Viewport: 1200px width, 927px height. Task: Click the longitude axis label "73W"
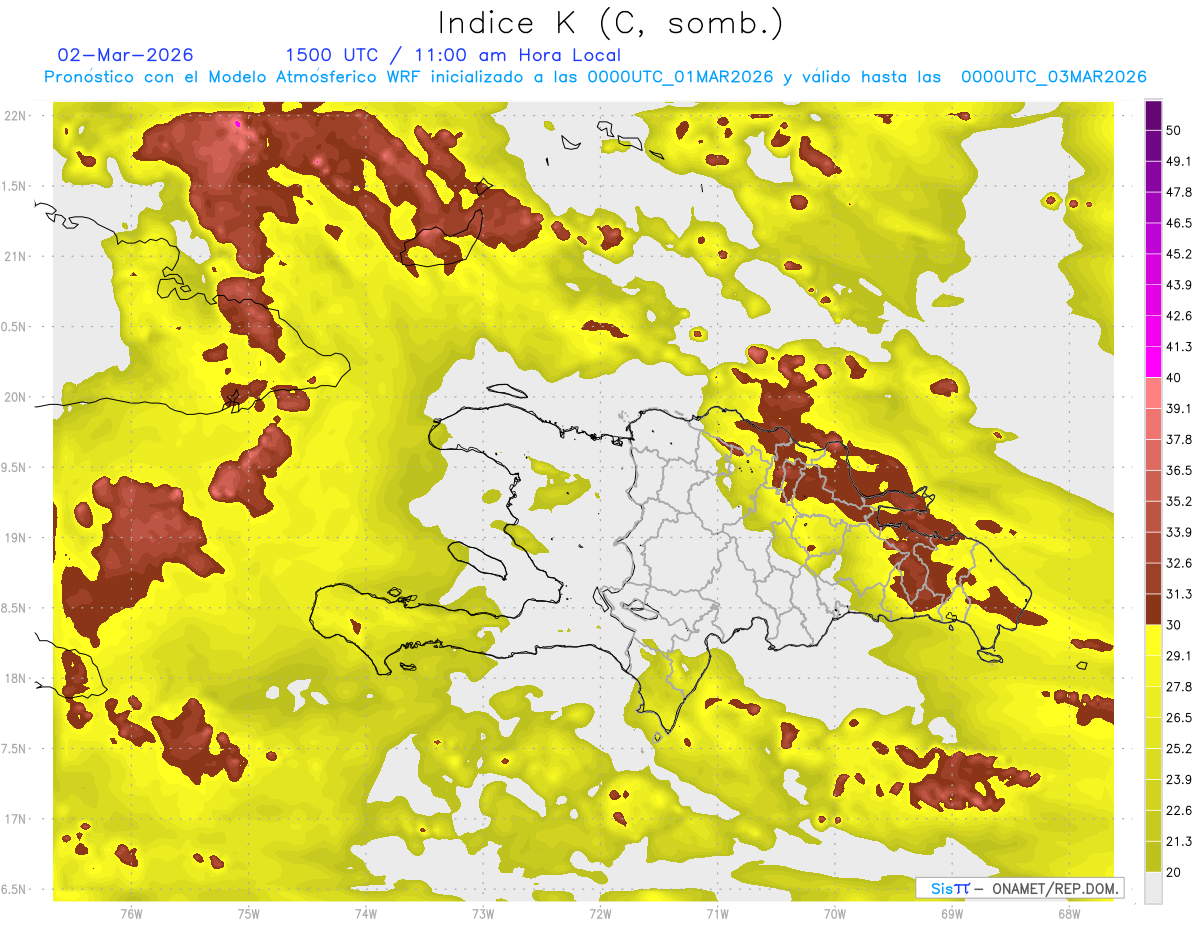483,914
